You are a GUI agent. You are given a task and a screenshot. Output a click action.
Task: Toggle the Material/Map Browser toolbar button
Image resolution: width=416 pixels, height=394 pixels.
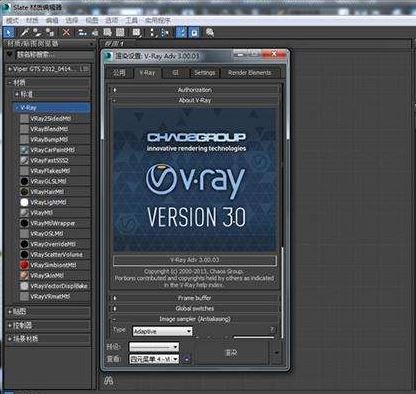[182, 32]
